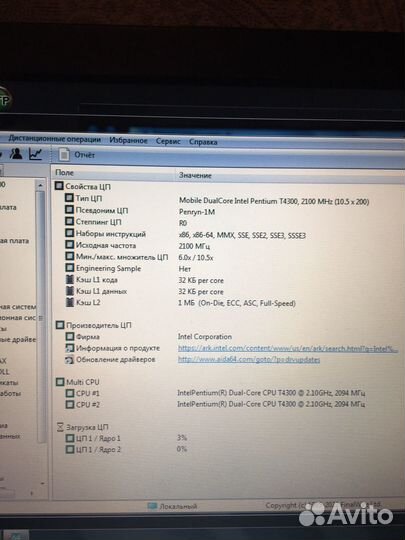Select the Multi CPU group icon
The height and width of the screenshot is (540, 405).
coord(60,382)
